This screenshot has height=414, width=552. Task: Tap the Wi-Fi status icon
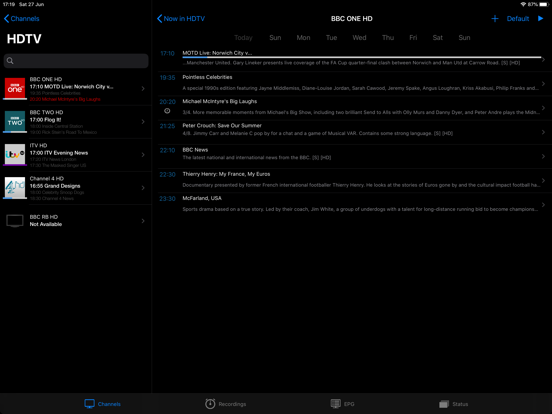[x=523, y=4]
